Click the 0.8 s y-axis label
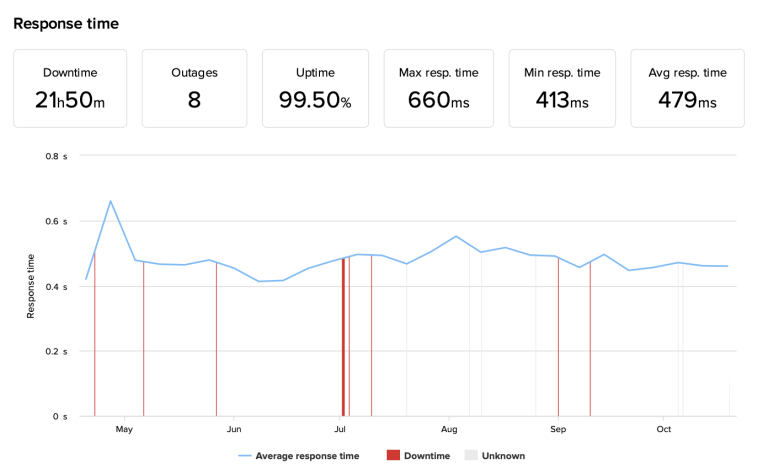This screenshot has width=768, height=474. pos(56,156)
